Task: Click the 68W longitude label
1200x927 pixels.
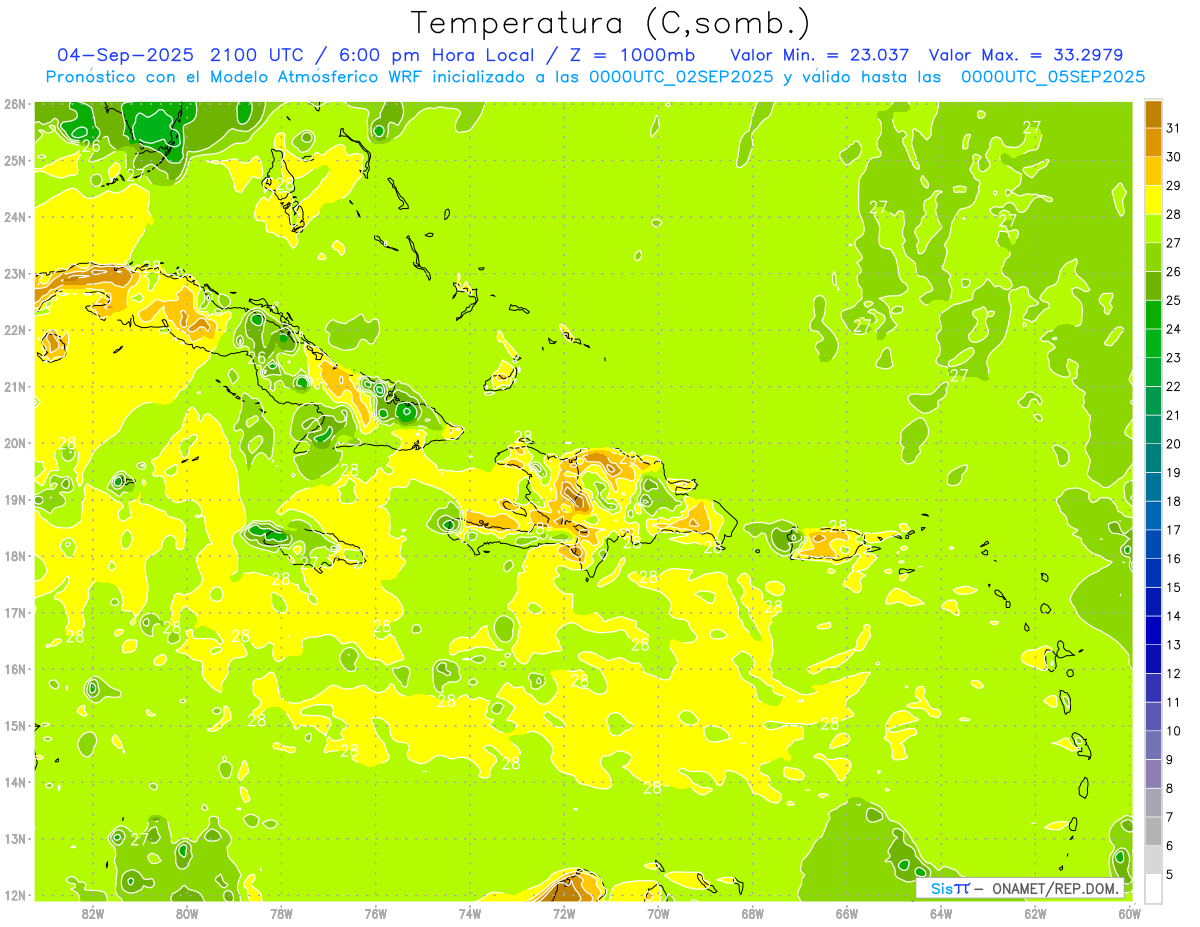Action: pos(753,912)
